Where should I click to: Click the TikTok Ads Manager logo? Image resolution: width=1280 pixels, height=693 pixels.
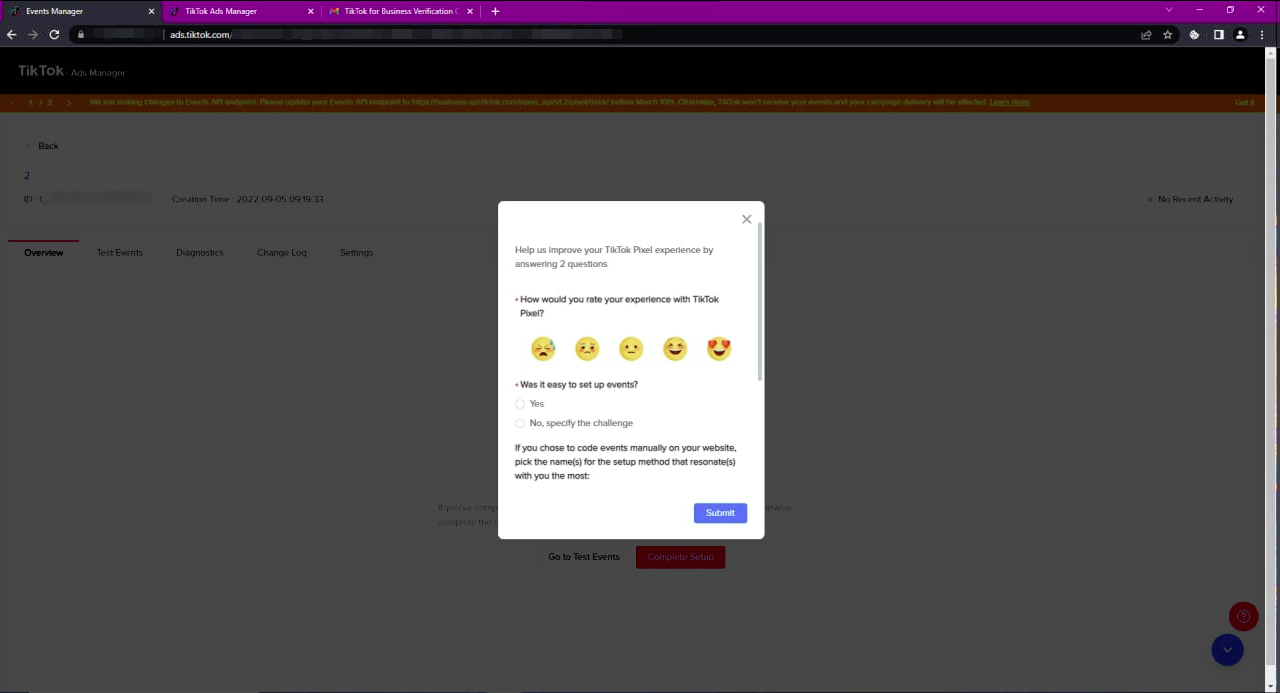pos(71,72)
